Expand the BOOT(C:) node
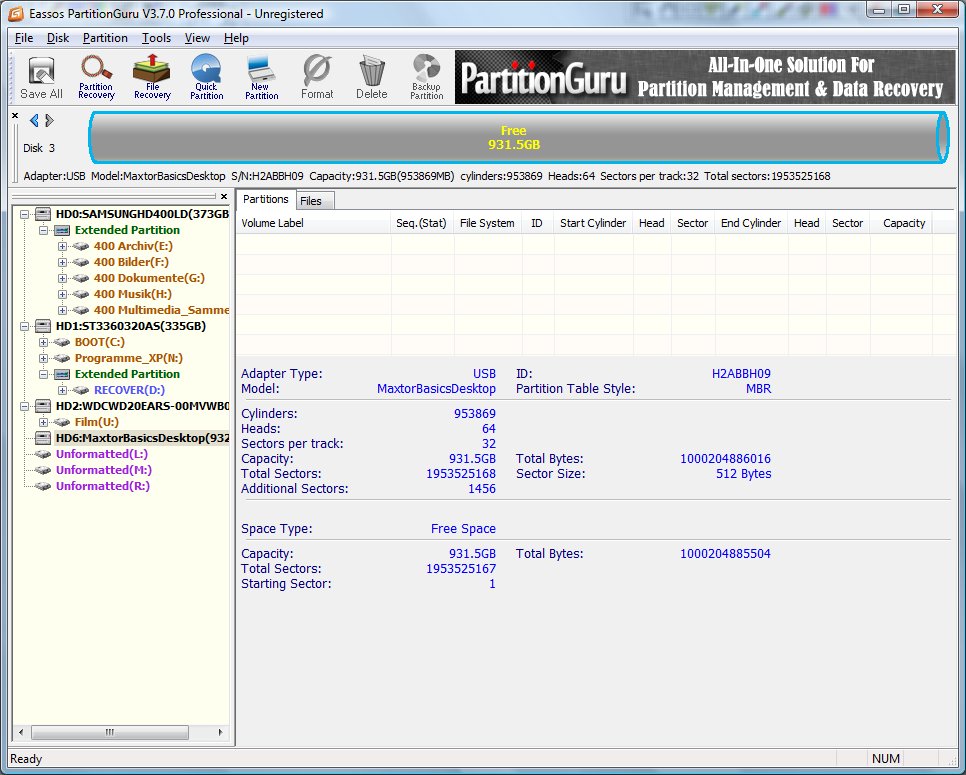Viewport: 966px width, 775px height. click(x=43, y=343)
